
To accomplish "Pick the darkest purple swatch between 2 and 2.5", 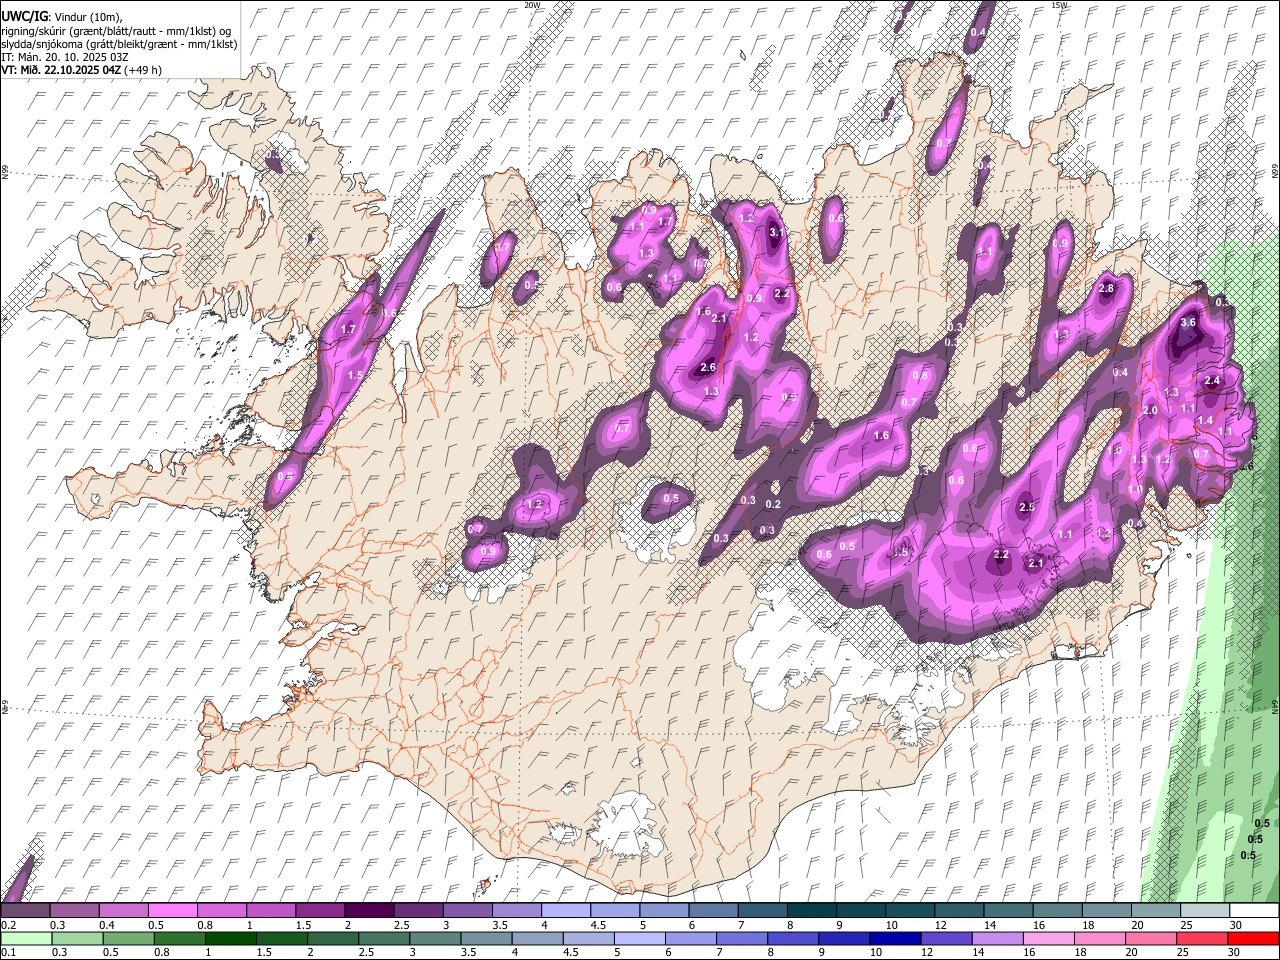I will click(x=369, y=910).
